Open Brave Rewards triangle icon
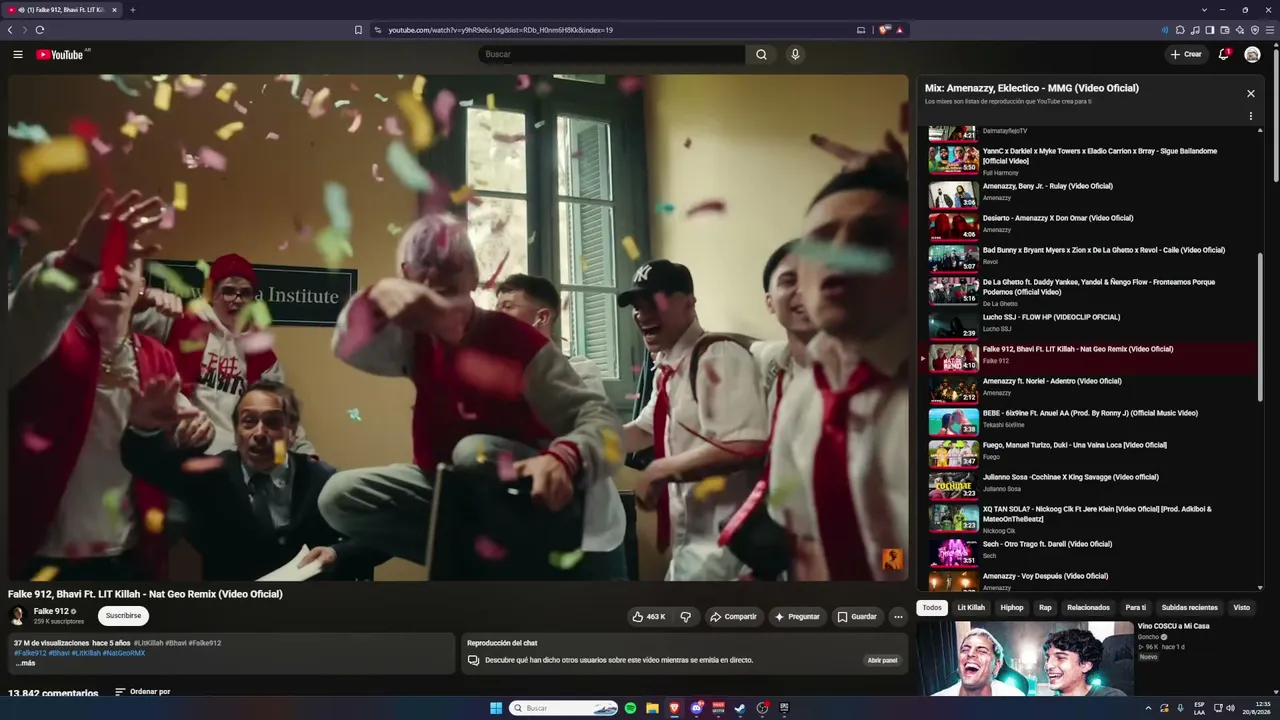 pos(899,30)
